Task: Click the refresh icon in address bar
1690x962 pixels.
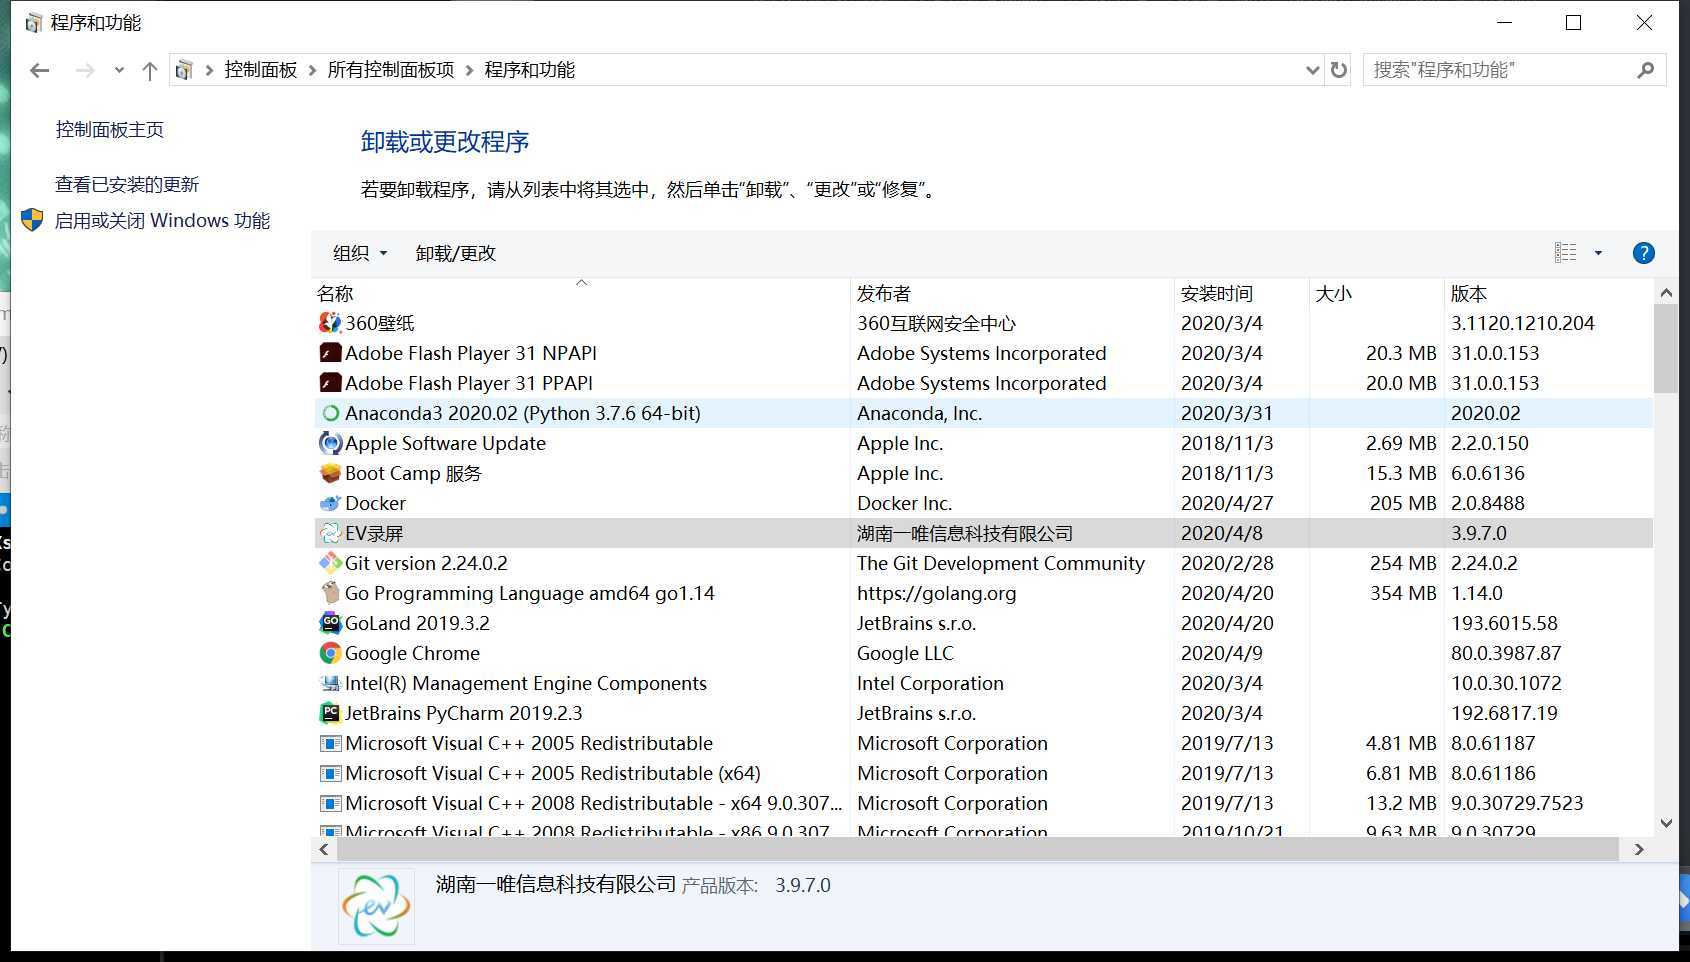Action: [1339, 70]
